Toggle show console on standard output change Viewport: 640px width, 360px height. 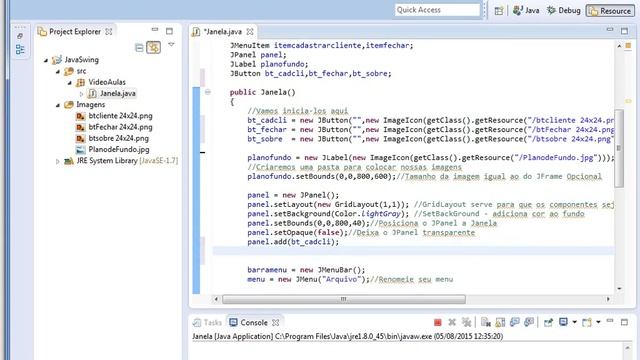point(514,322)
